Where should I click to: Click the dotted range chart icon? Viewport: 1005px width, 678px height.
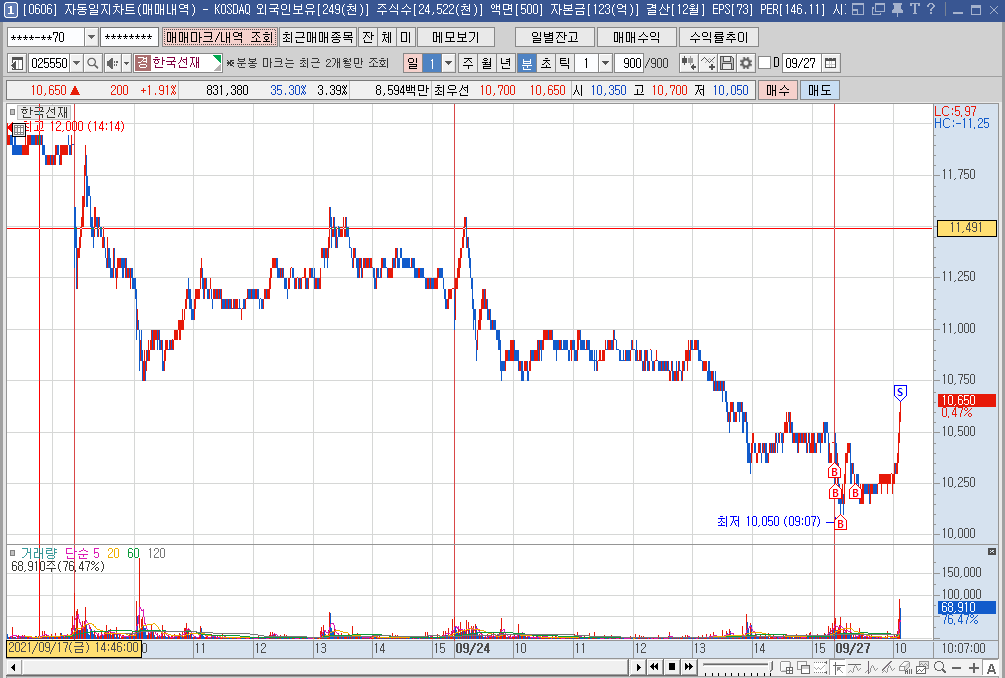pyautogui.click(x=820, y=667)
